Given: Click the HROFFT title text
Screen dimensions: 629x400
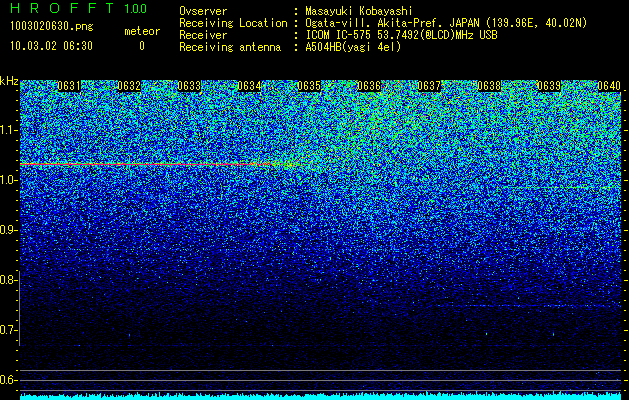Looking at the screenshot, I should coord(62,8).
